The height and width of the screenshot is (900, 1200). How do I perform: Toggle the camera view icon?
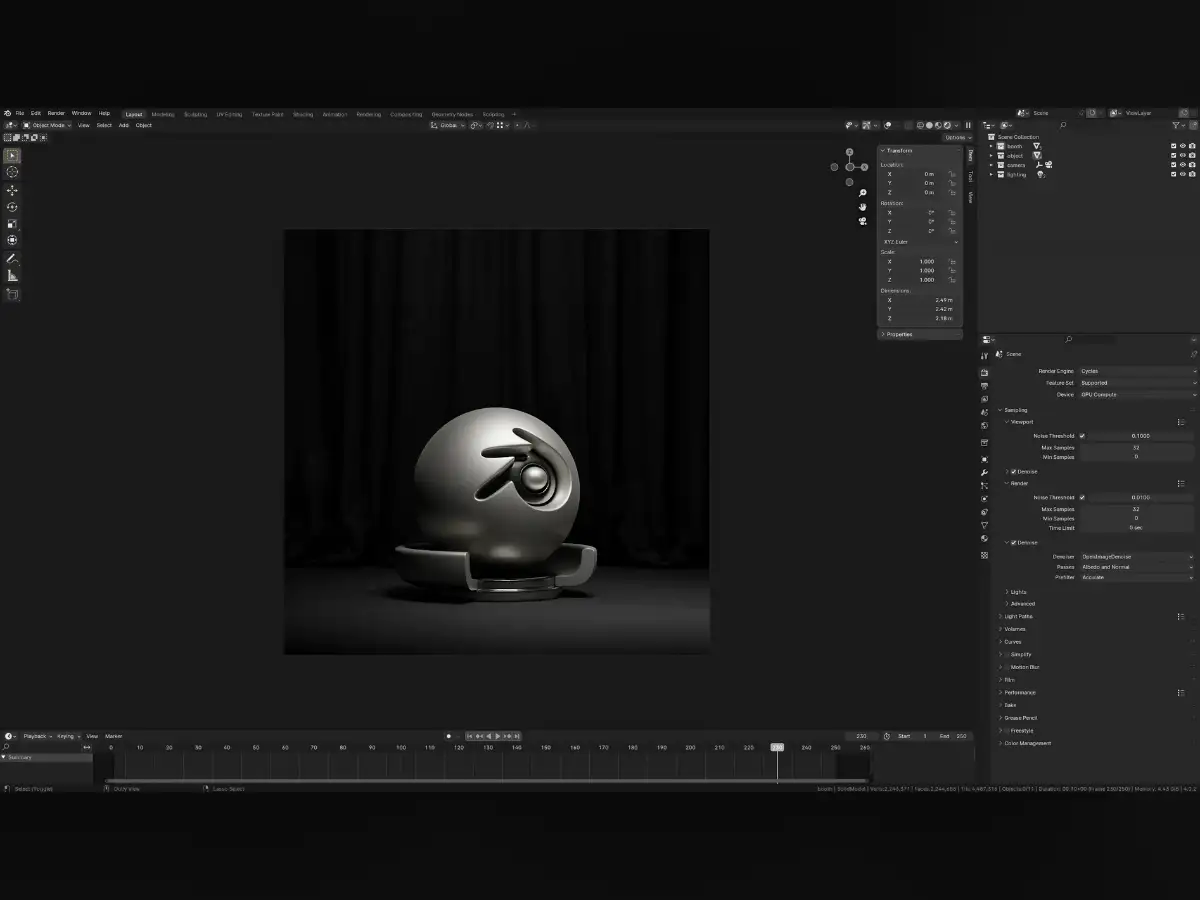tap(862, 221)
